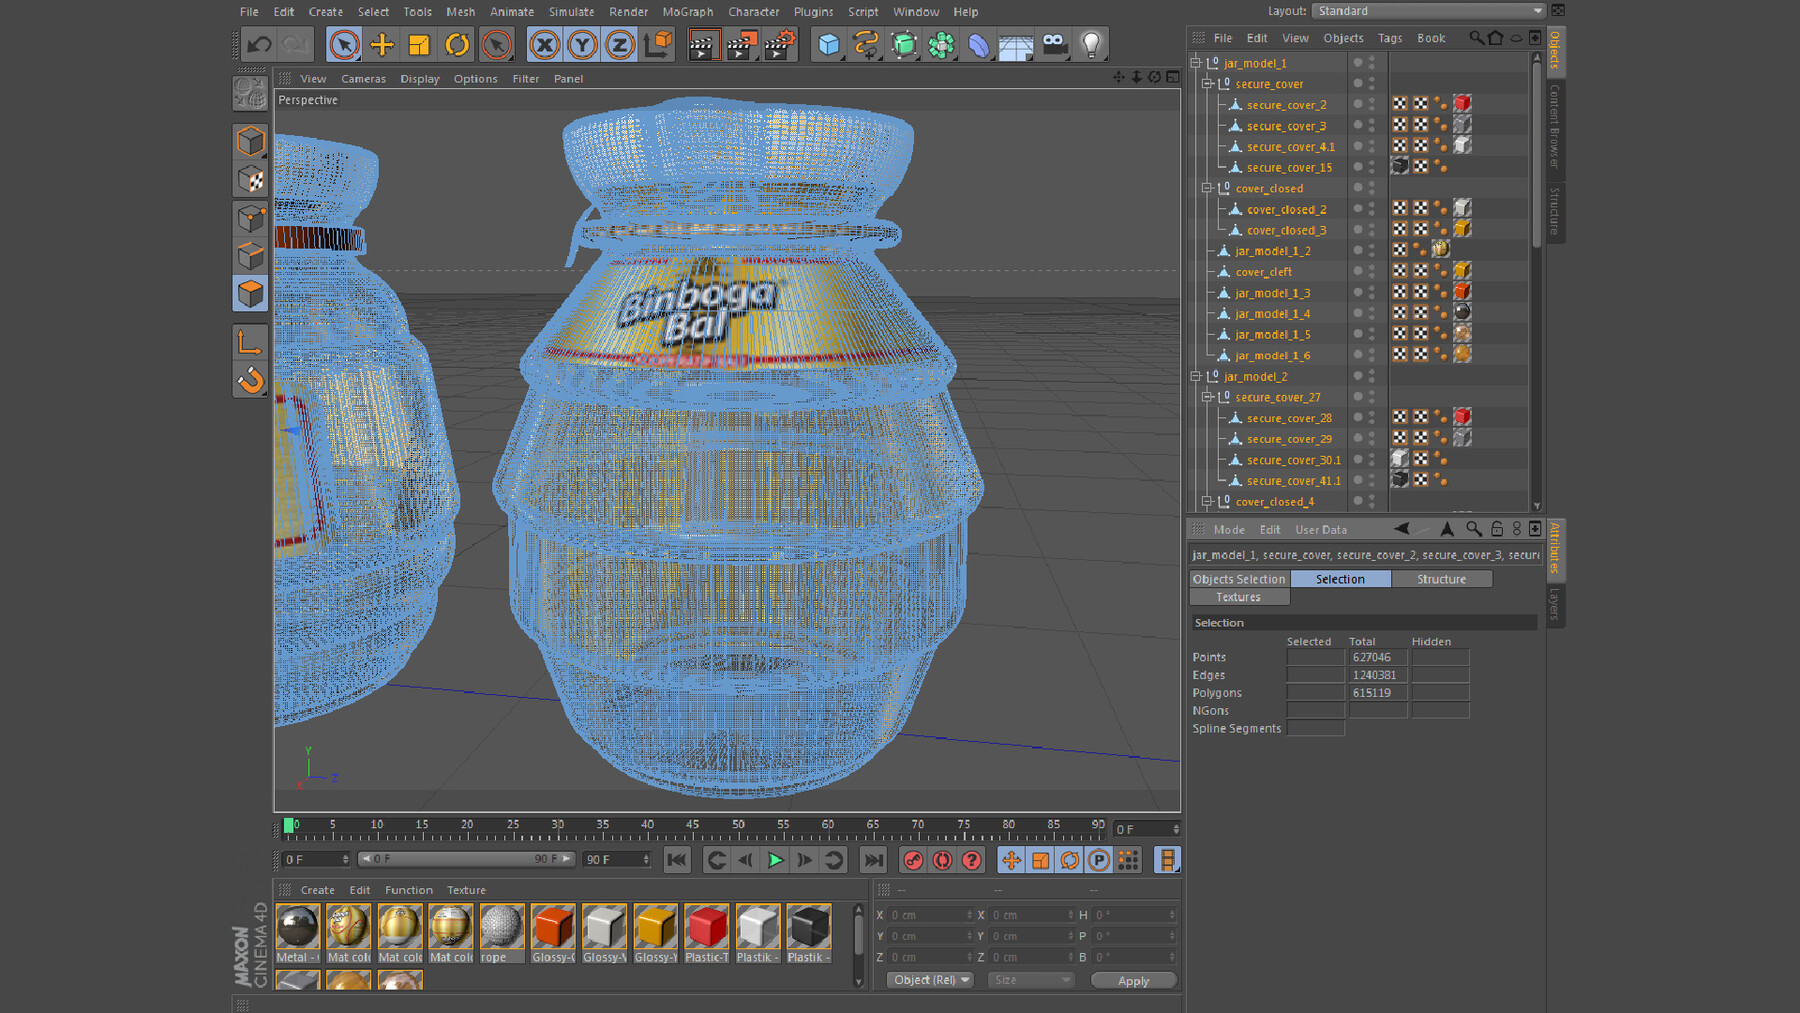The height and width of the screenshot is (1013, 1800).
Task: Select the Rotate tool
Action: 457,44
